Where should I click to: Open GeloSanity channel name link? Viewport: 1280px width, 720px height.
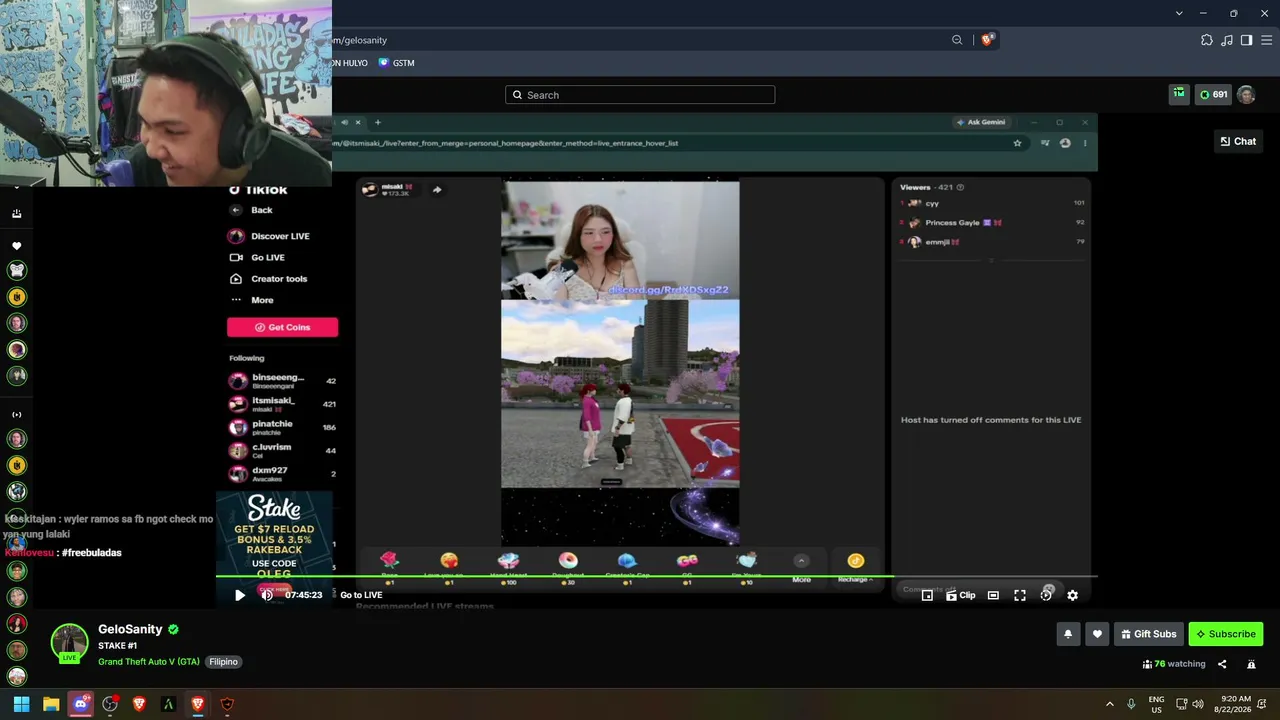tap(130, 629)
